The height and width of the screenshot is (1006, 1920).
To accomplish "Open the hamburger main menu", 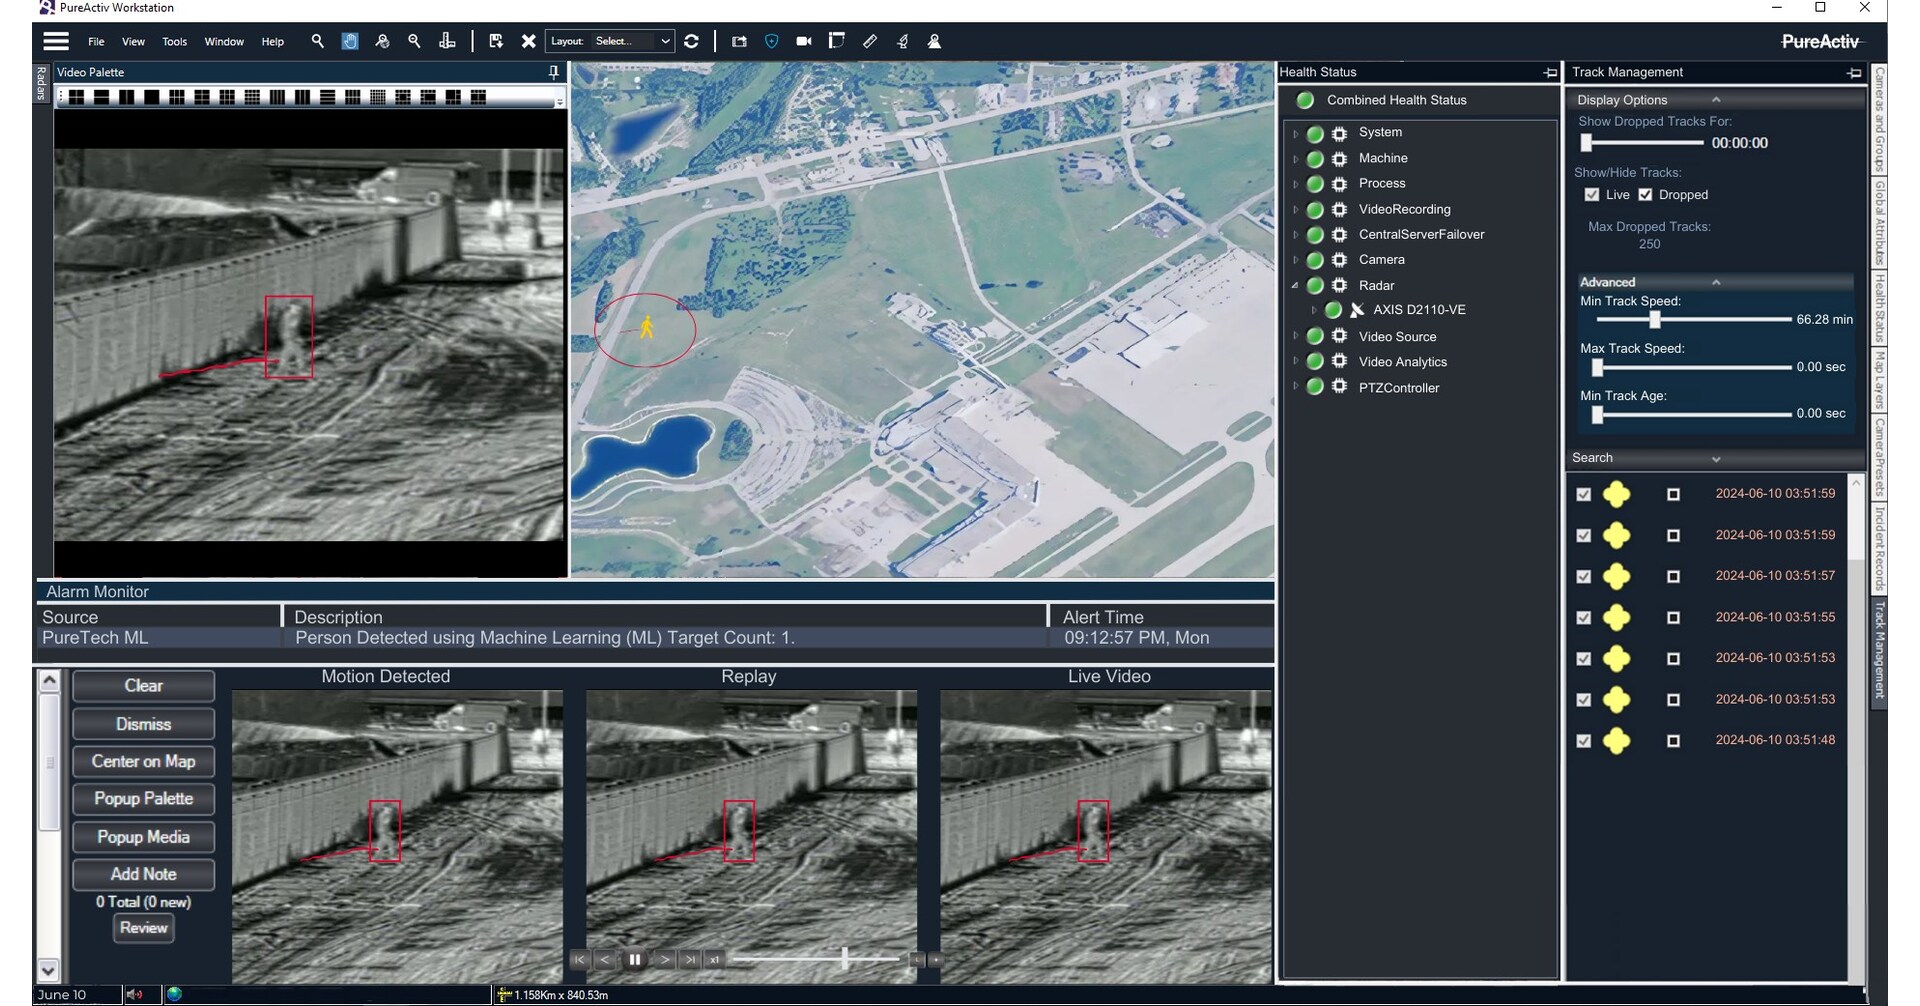I will coord(56,41).
